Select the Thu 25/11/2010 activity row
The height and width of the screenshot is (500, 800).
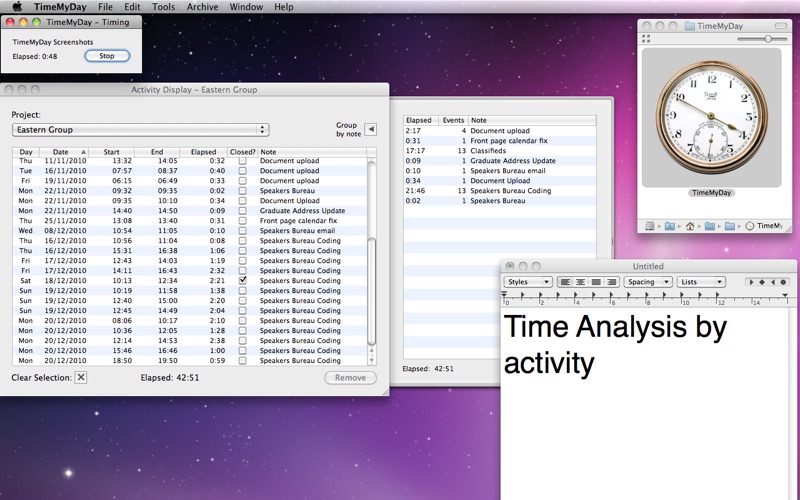(x=189, y=220)
